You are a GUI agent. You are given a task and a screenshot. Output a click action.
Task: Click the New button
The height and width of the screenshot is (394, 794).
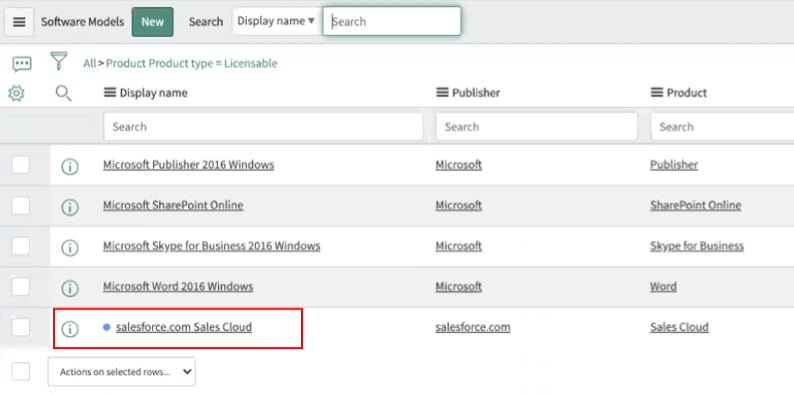coord(152,22)
